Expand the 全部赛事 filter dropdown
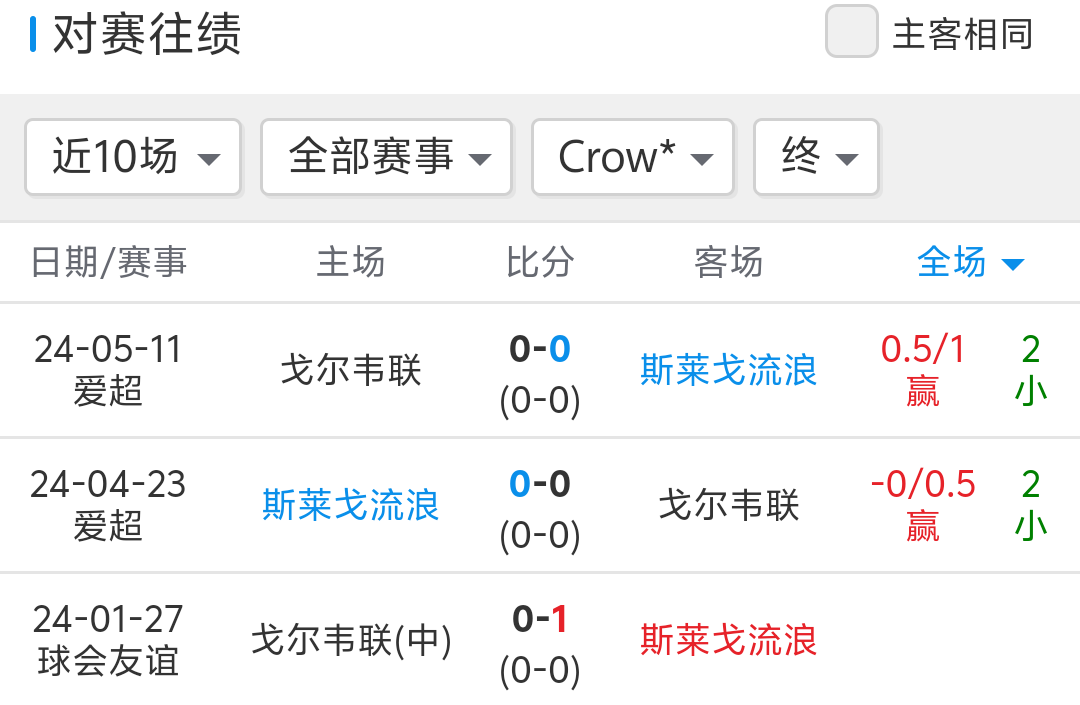1080x705 pixels. (386, 157)
